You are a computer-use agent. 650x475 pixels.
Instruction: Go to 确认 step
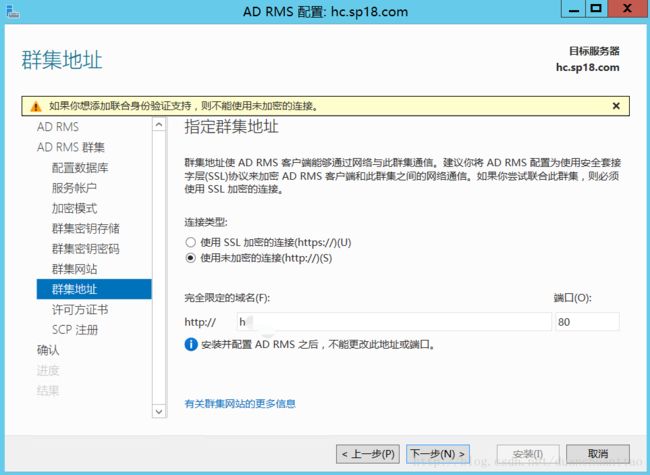click(48, 350)
